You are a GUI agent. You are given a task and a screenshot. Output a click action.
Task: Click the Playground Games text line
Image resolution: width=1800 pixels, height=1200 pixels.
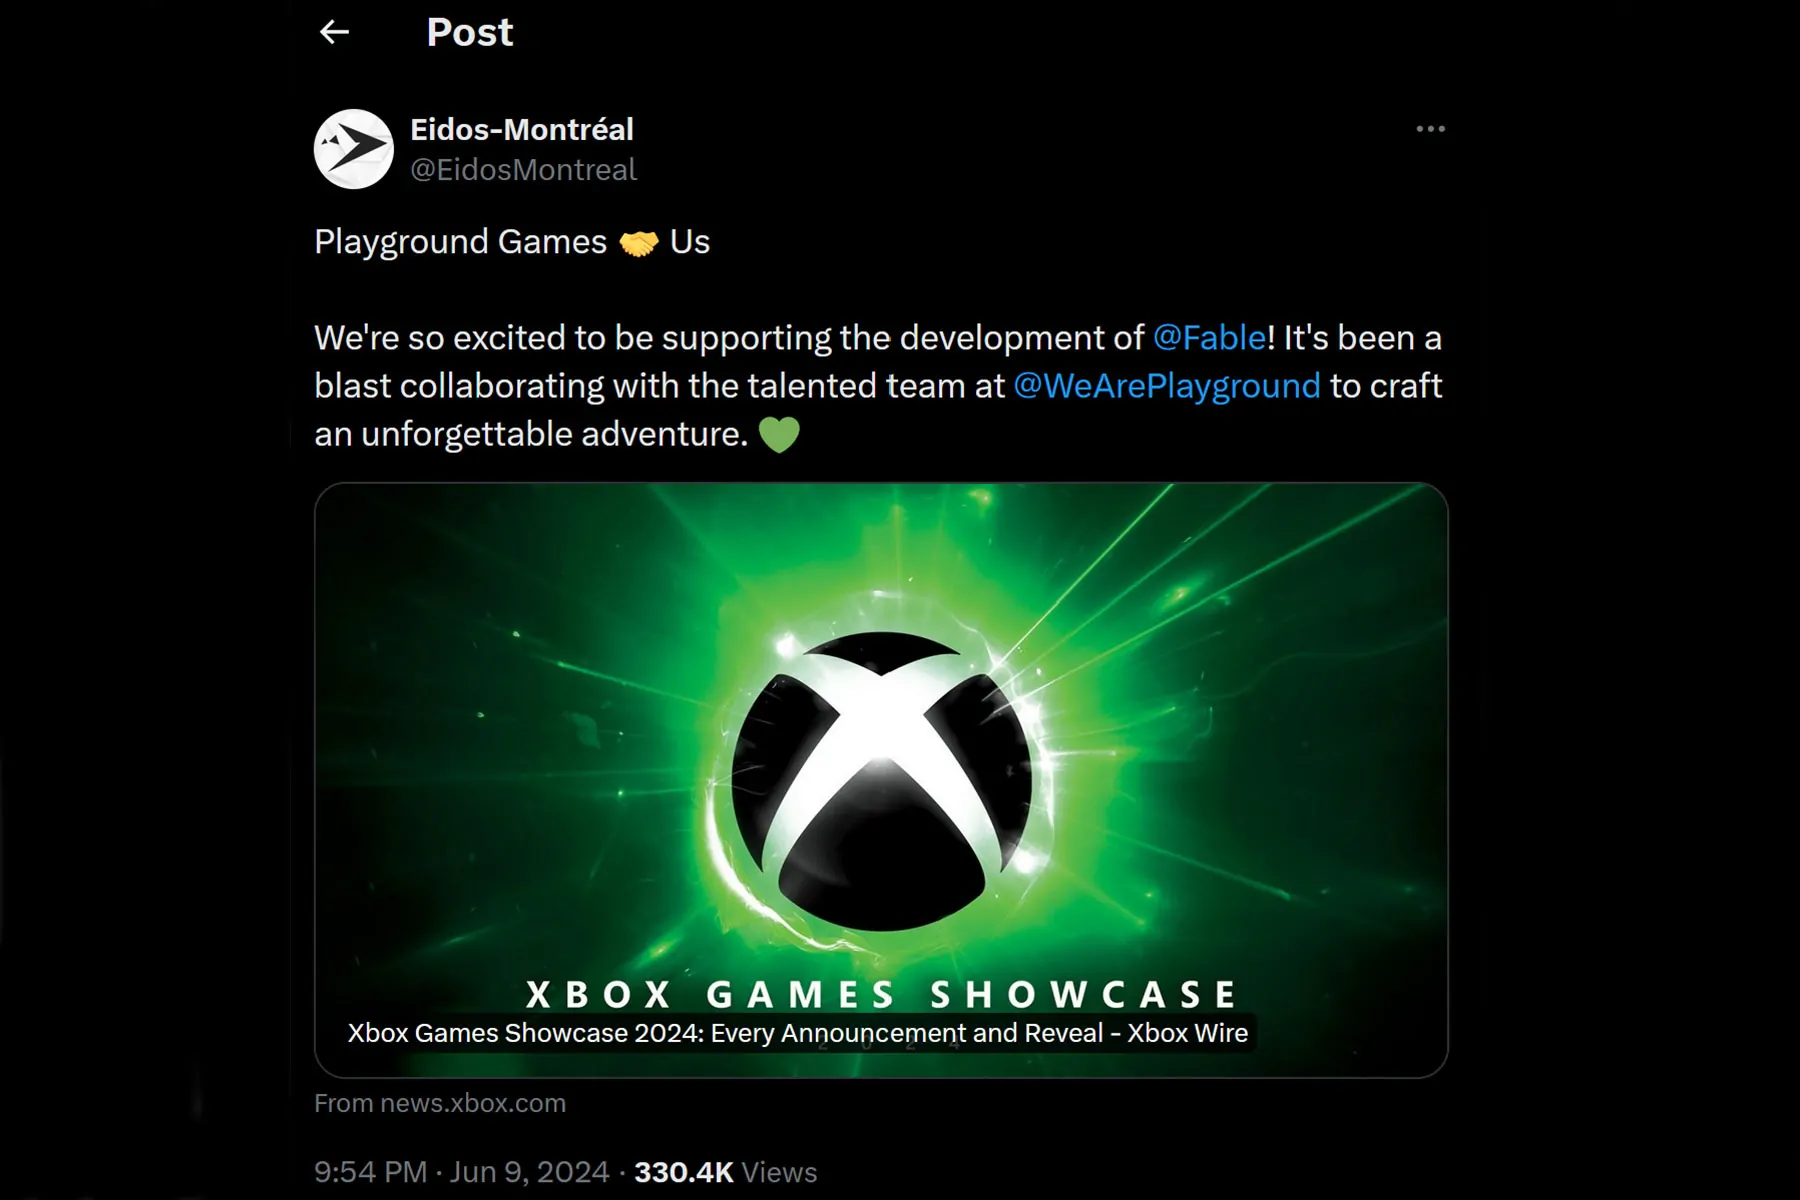tap(512, 242)
